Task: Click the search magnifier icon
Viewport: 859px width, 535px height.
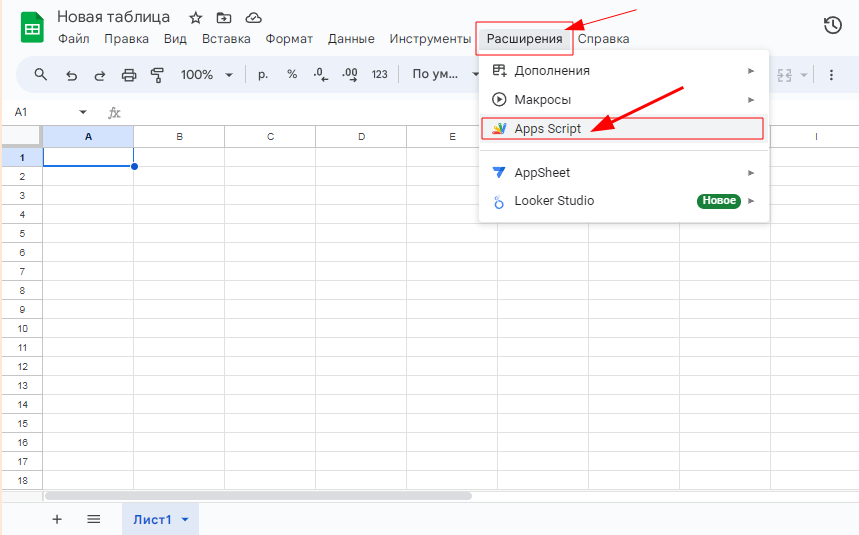Action: click(x=41, y=74)
